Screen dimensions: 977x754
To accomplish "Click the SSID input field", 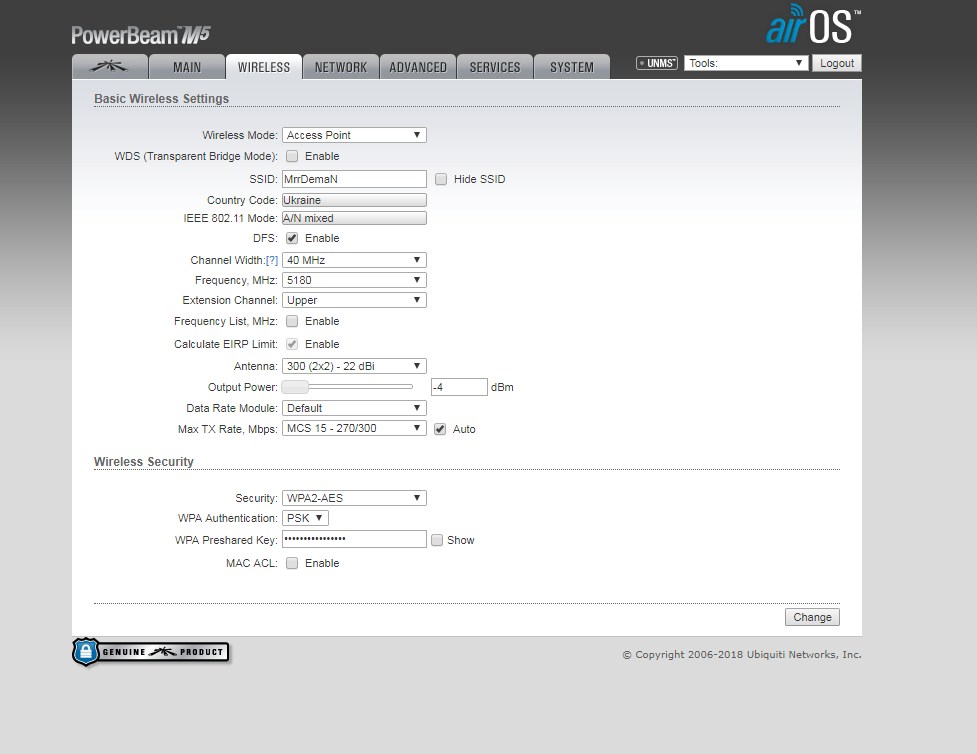I will [x=354, y=179].
